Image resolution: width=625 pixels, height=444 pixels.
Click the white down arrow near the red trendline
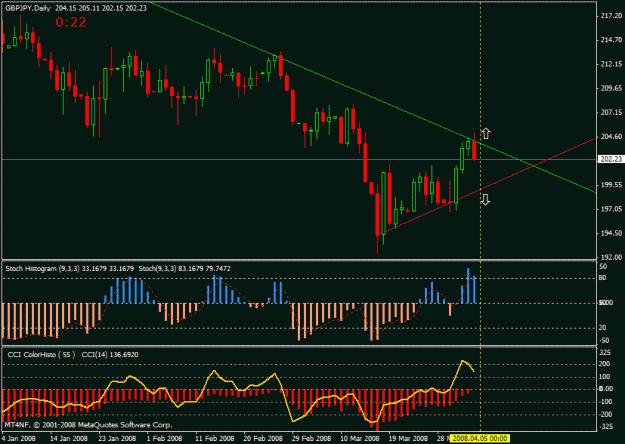(x=485, y=199)
